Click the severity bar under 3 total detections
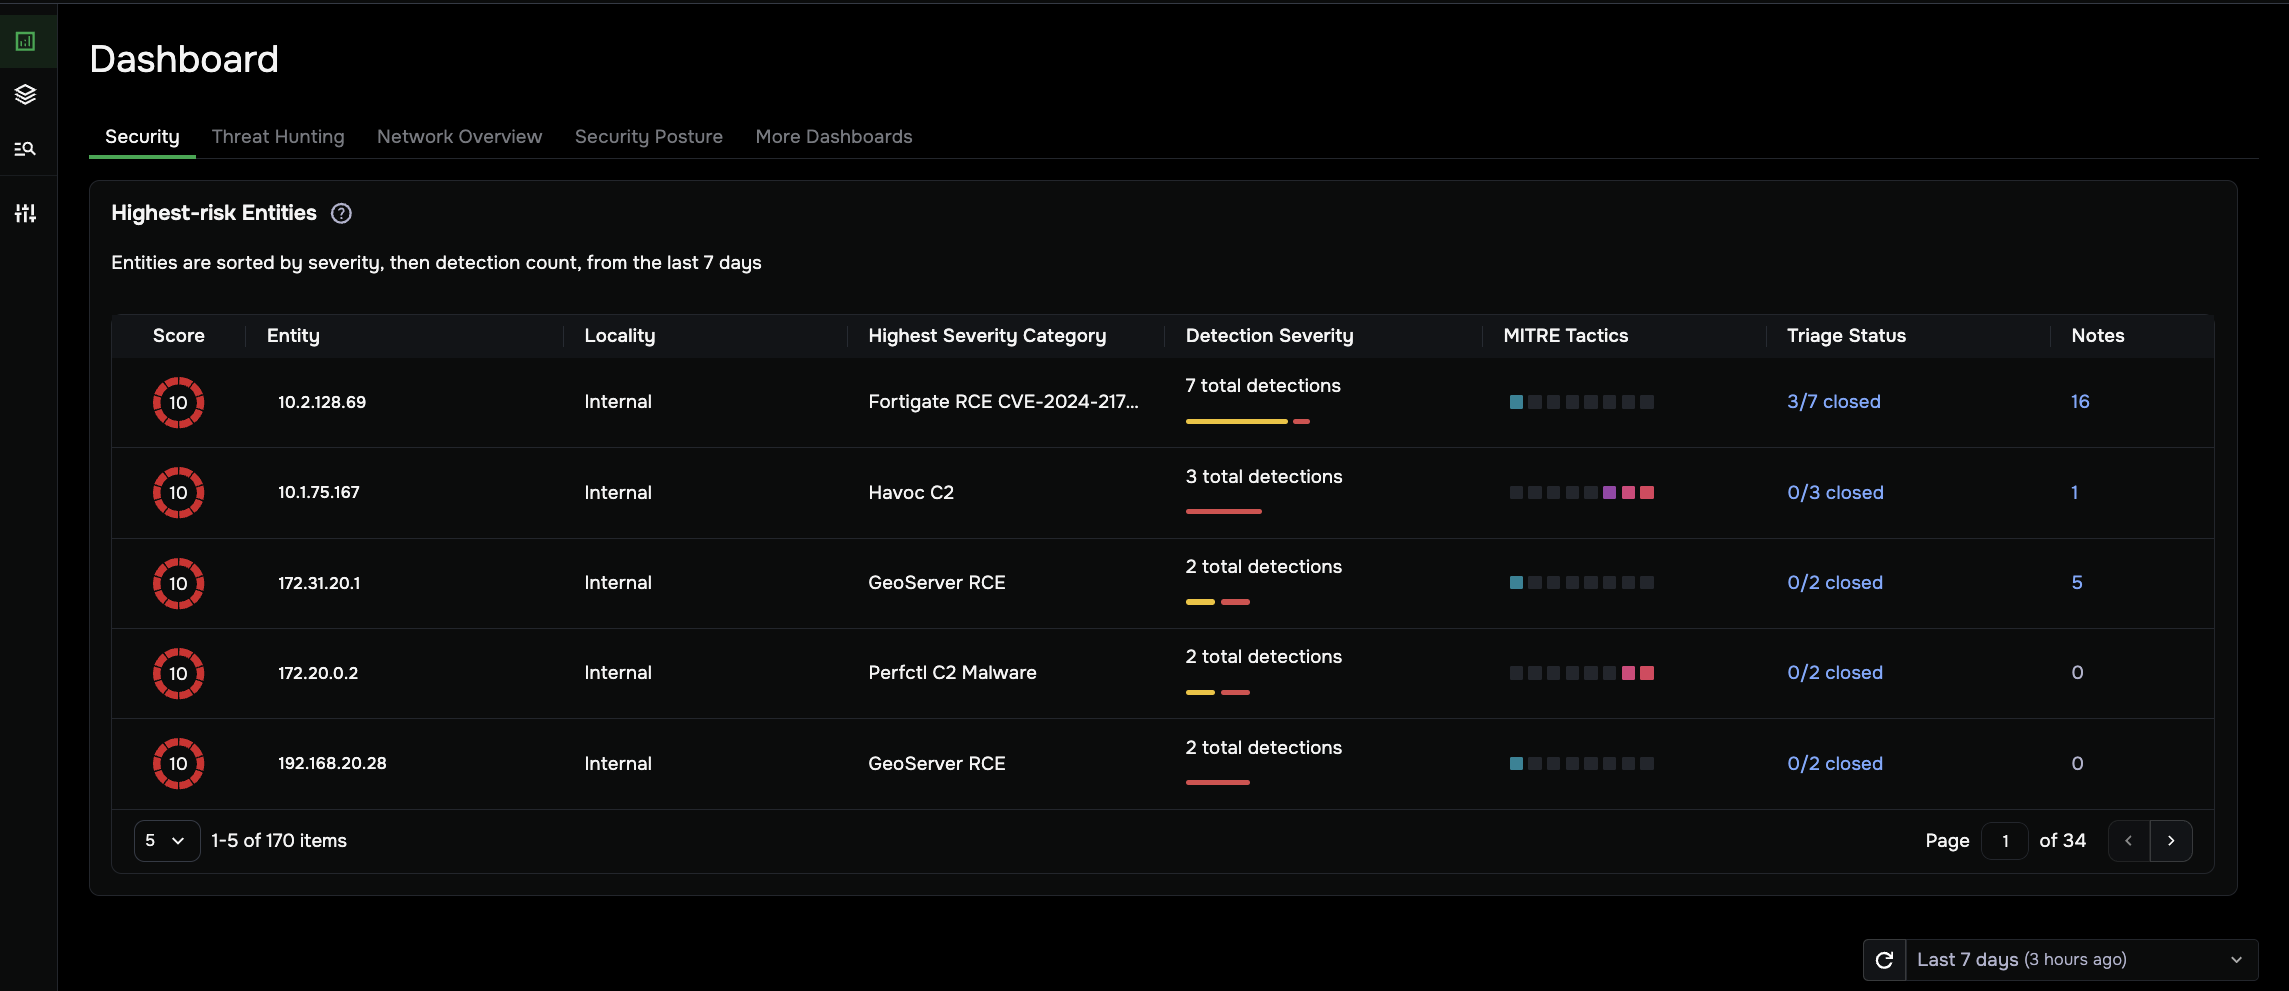This screenshot has width=2289, height=991. (x=1224, y=512)
